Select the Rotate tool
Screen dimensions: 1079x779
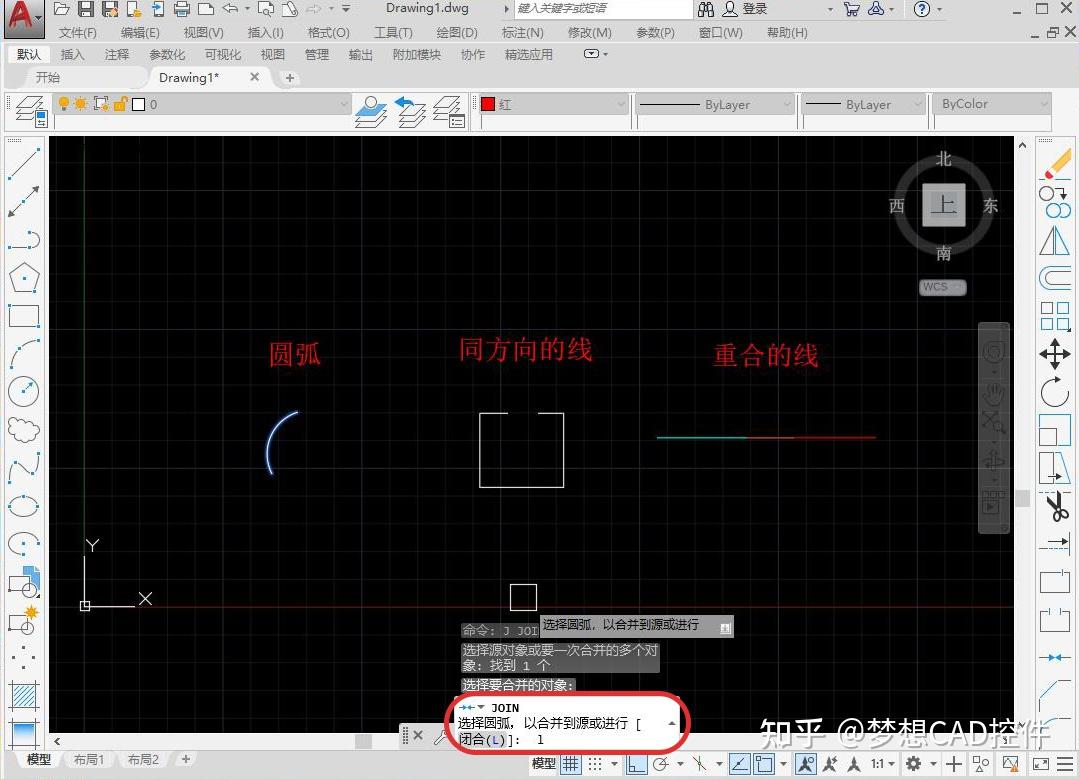1055,393
